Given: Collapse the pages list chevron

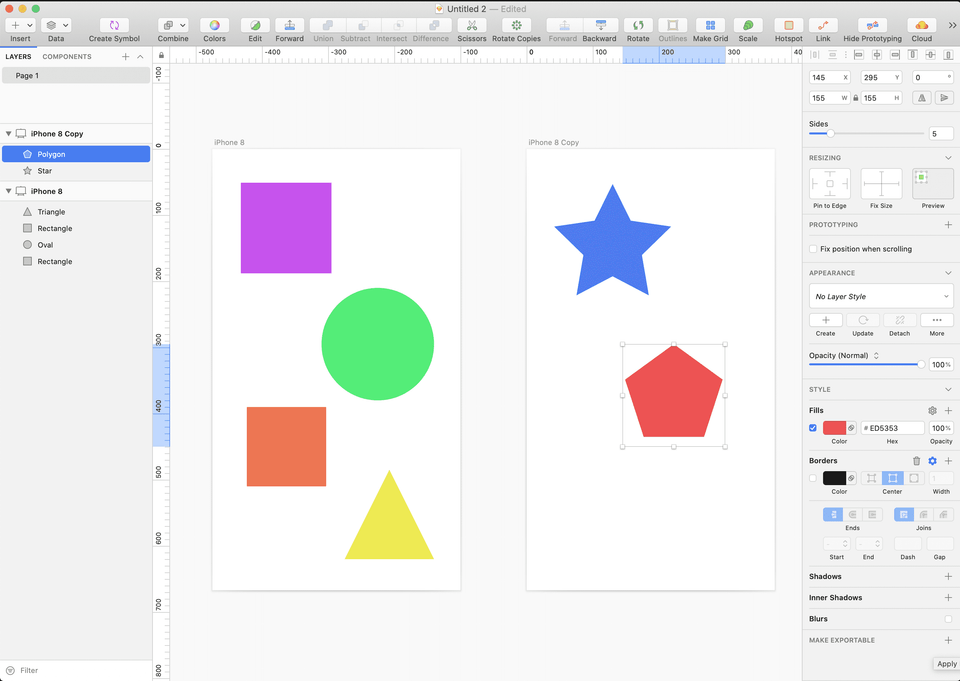Looking at the screenshot, I should coord(140,56).
